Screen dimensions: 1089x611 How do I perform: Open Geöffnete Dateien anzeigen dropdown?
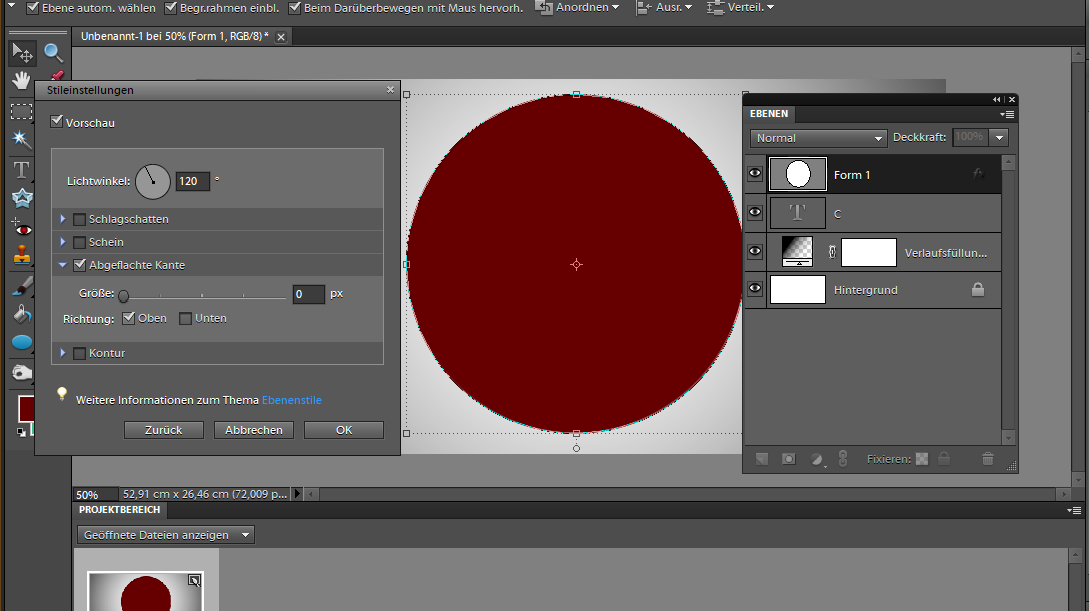165,535
